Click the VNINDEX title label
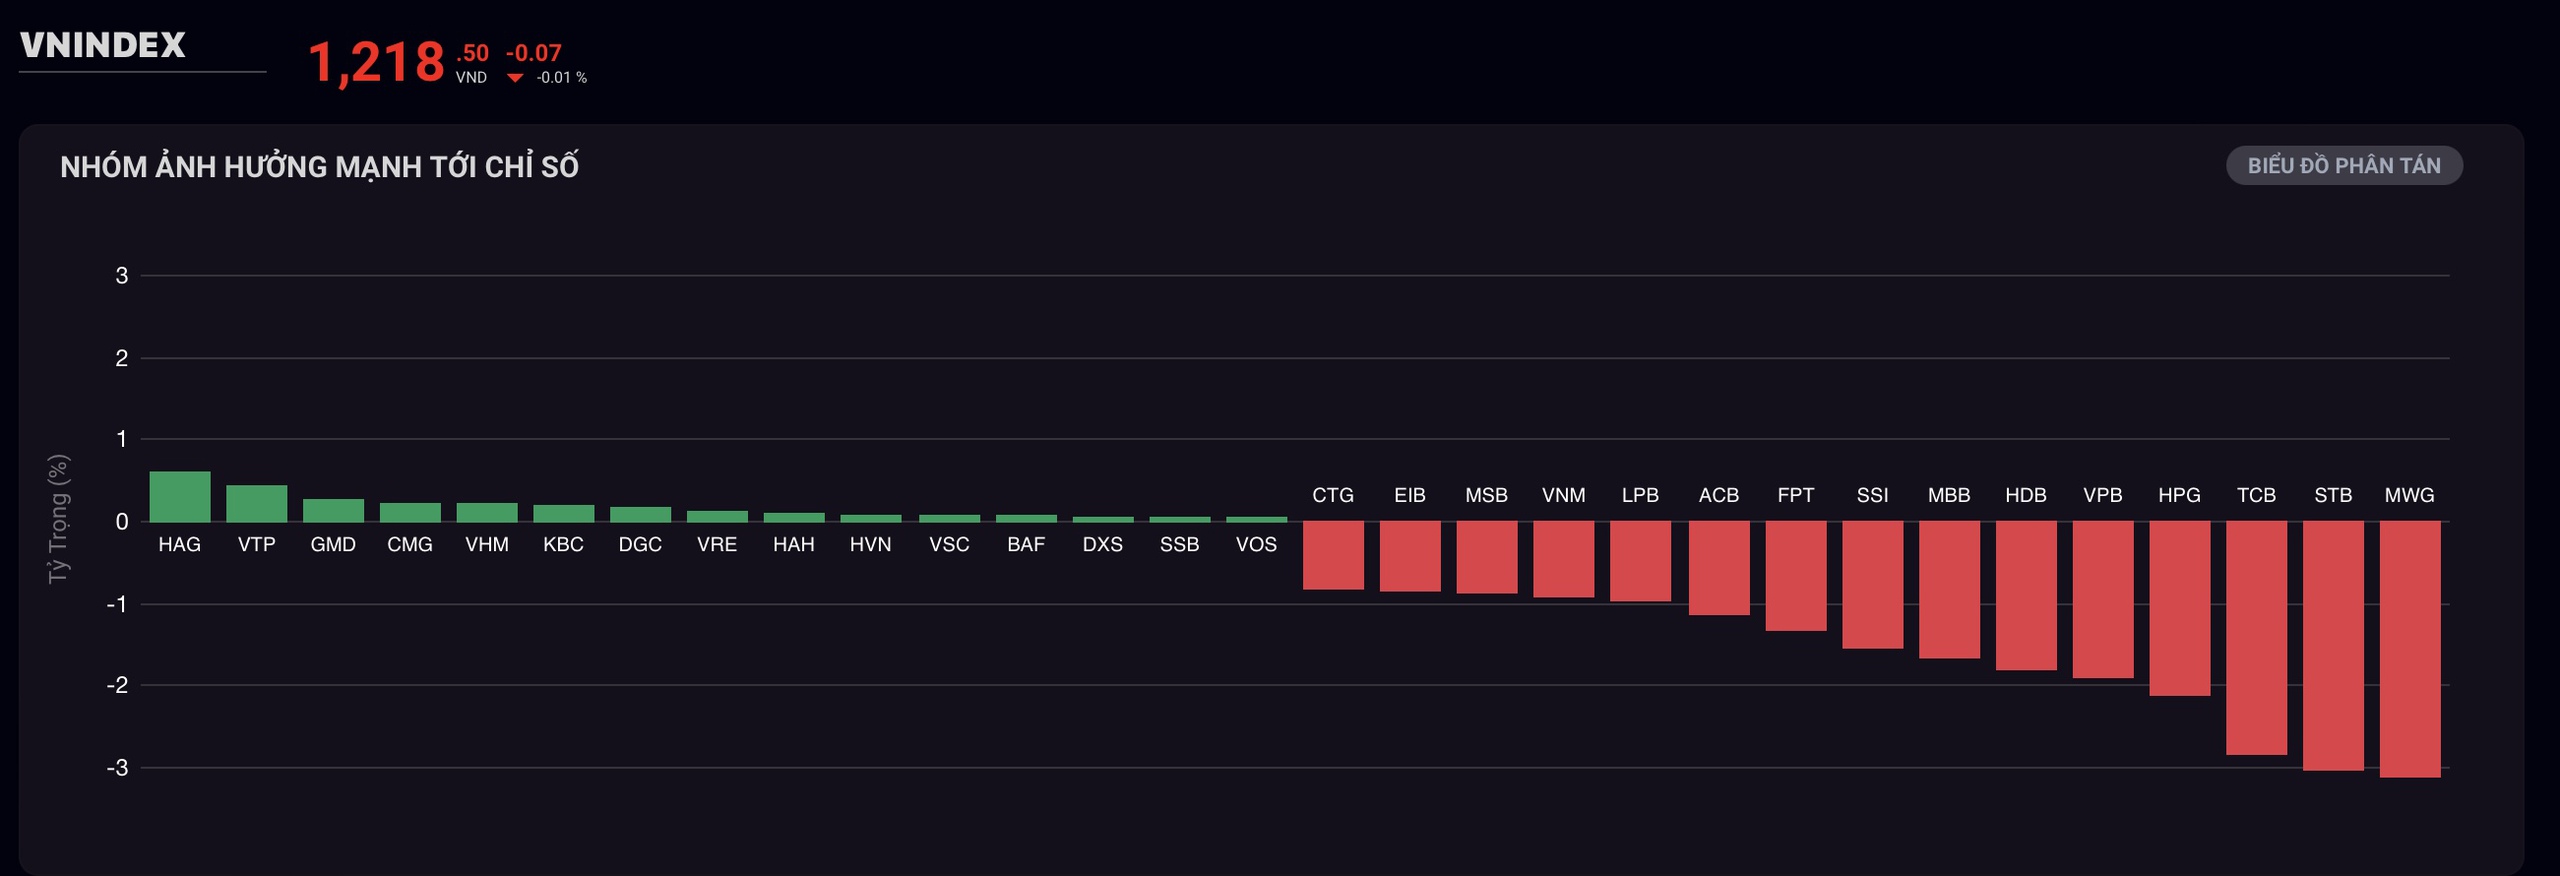 pyautogui.click(x=103, y=45)
